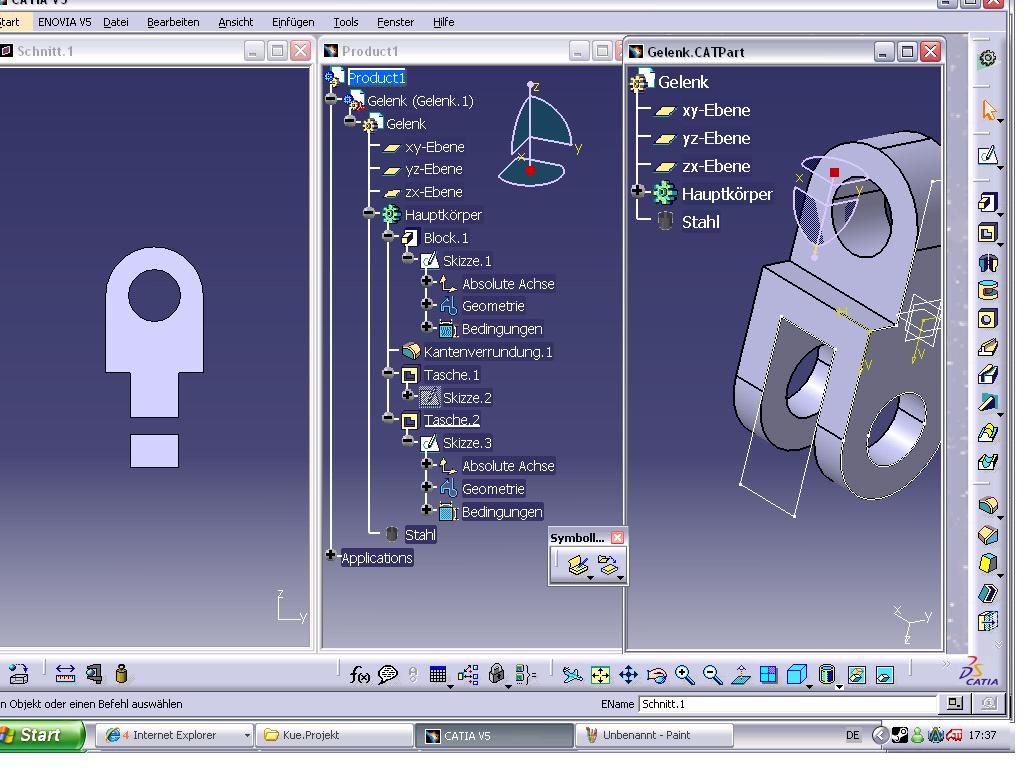Select Product1 root node in tree
This screenshot has height=768, width=1024.
pos(376,78)
